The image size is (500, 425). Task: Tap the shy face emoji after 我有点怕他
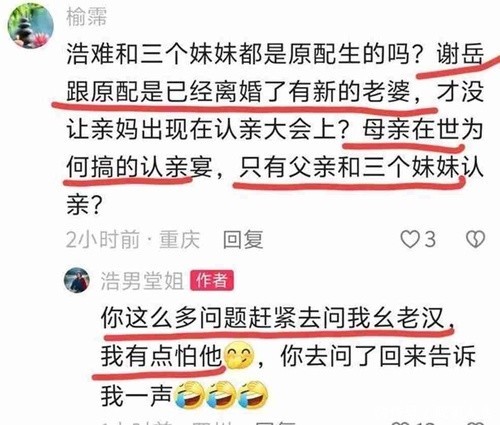point(239,355)
